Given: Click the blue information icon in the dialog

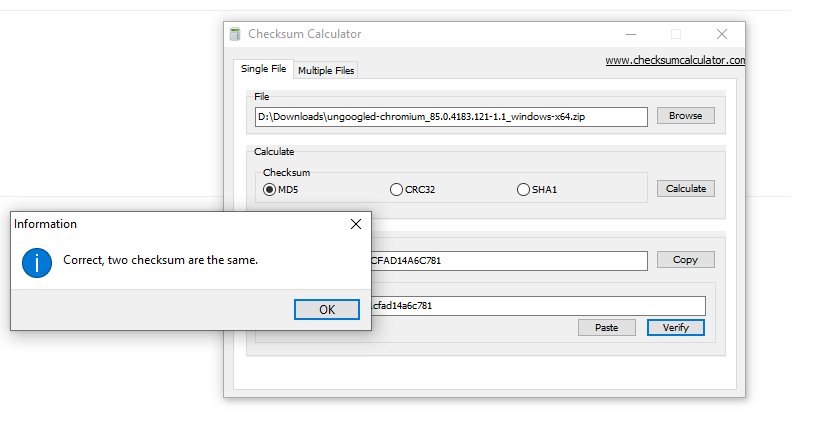Looking at the screenshot, I should point(36,262).
